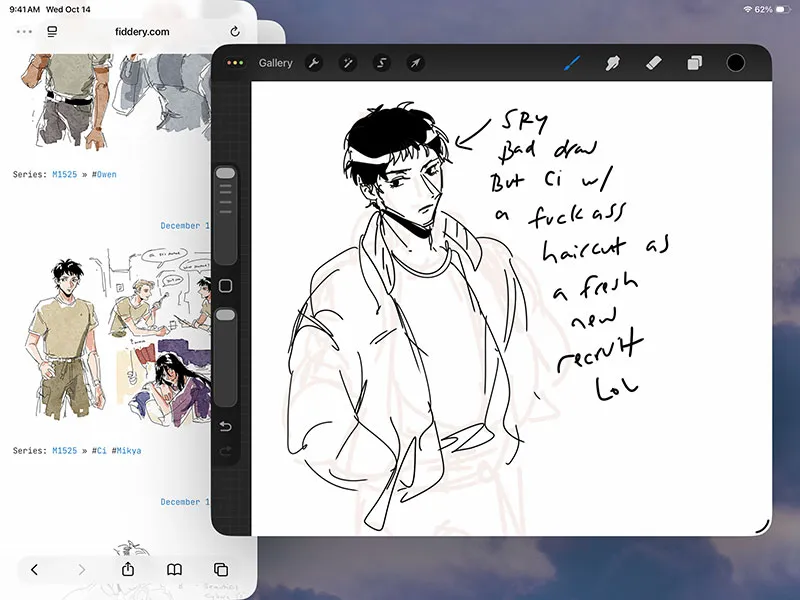This screenshot has height=600, width=800.
Task: Click the fiddery.com address field
Action: point(142,32)
